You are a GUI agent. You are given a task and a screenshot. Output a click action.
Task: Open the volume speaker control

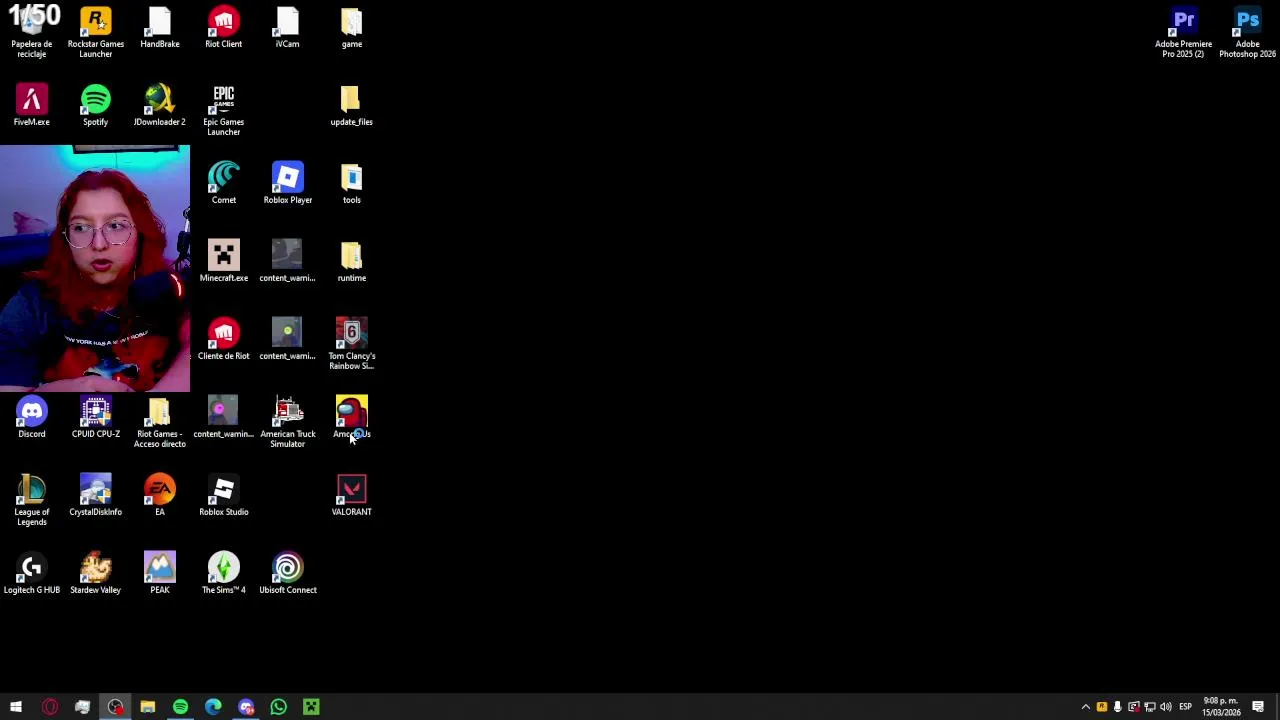click(1166, 707)
